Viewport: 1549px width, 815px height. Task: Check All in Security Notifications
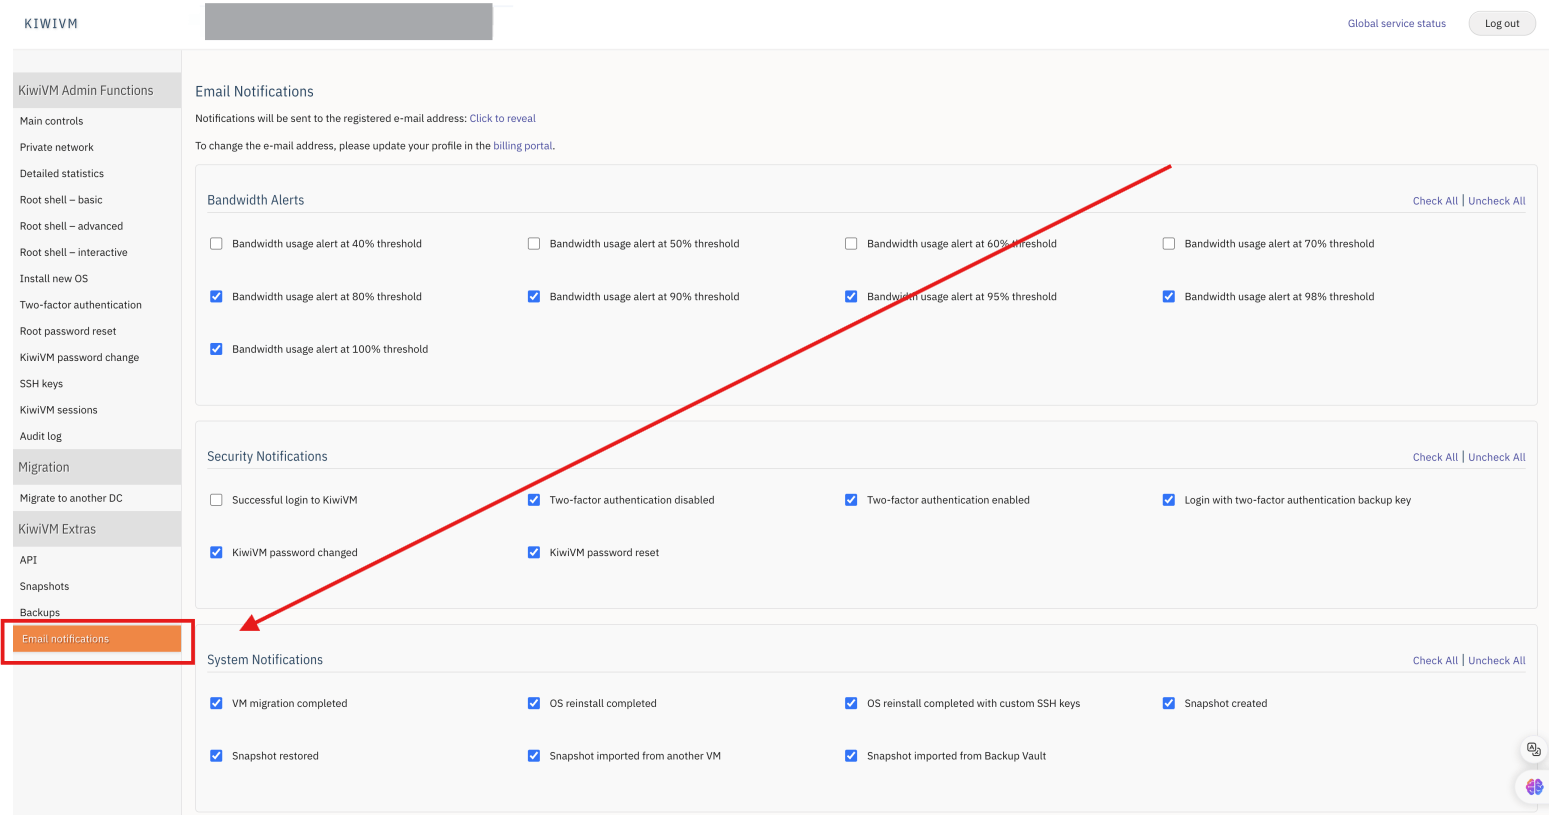point(1435,457)
